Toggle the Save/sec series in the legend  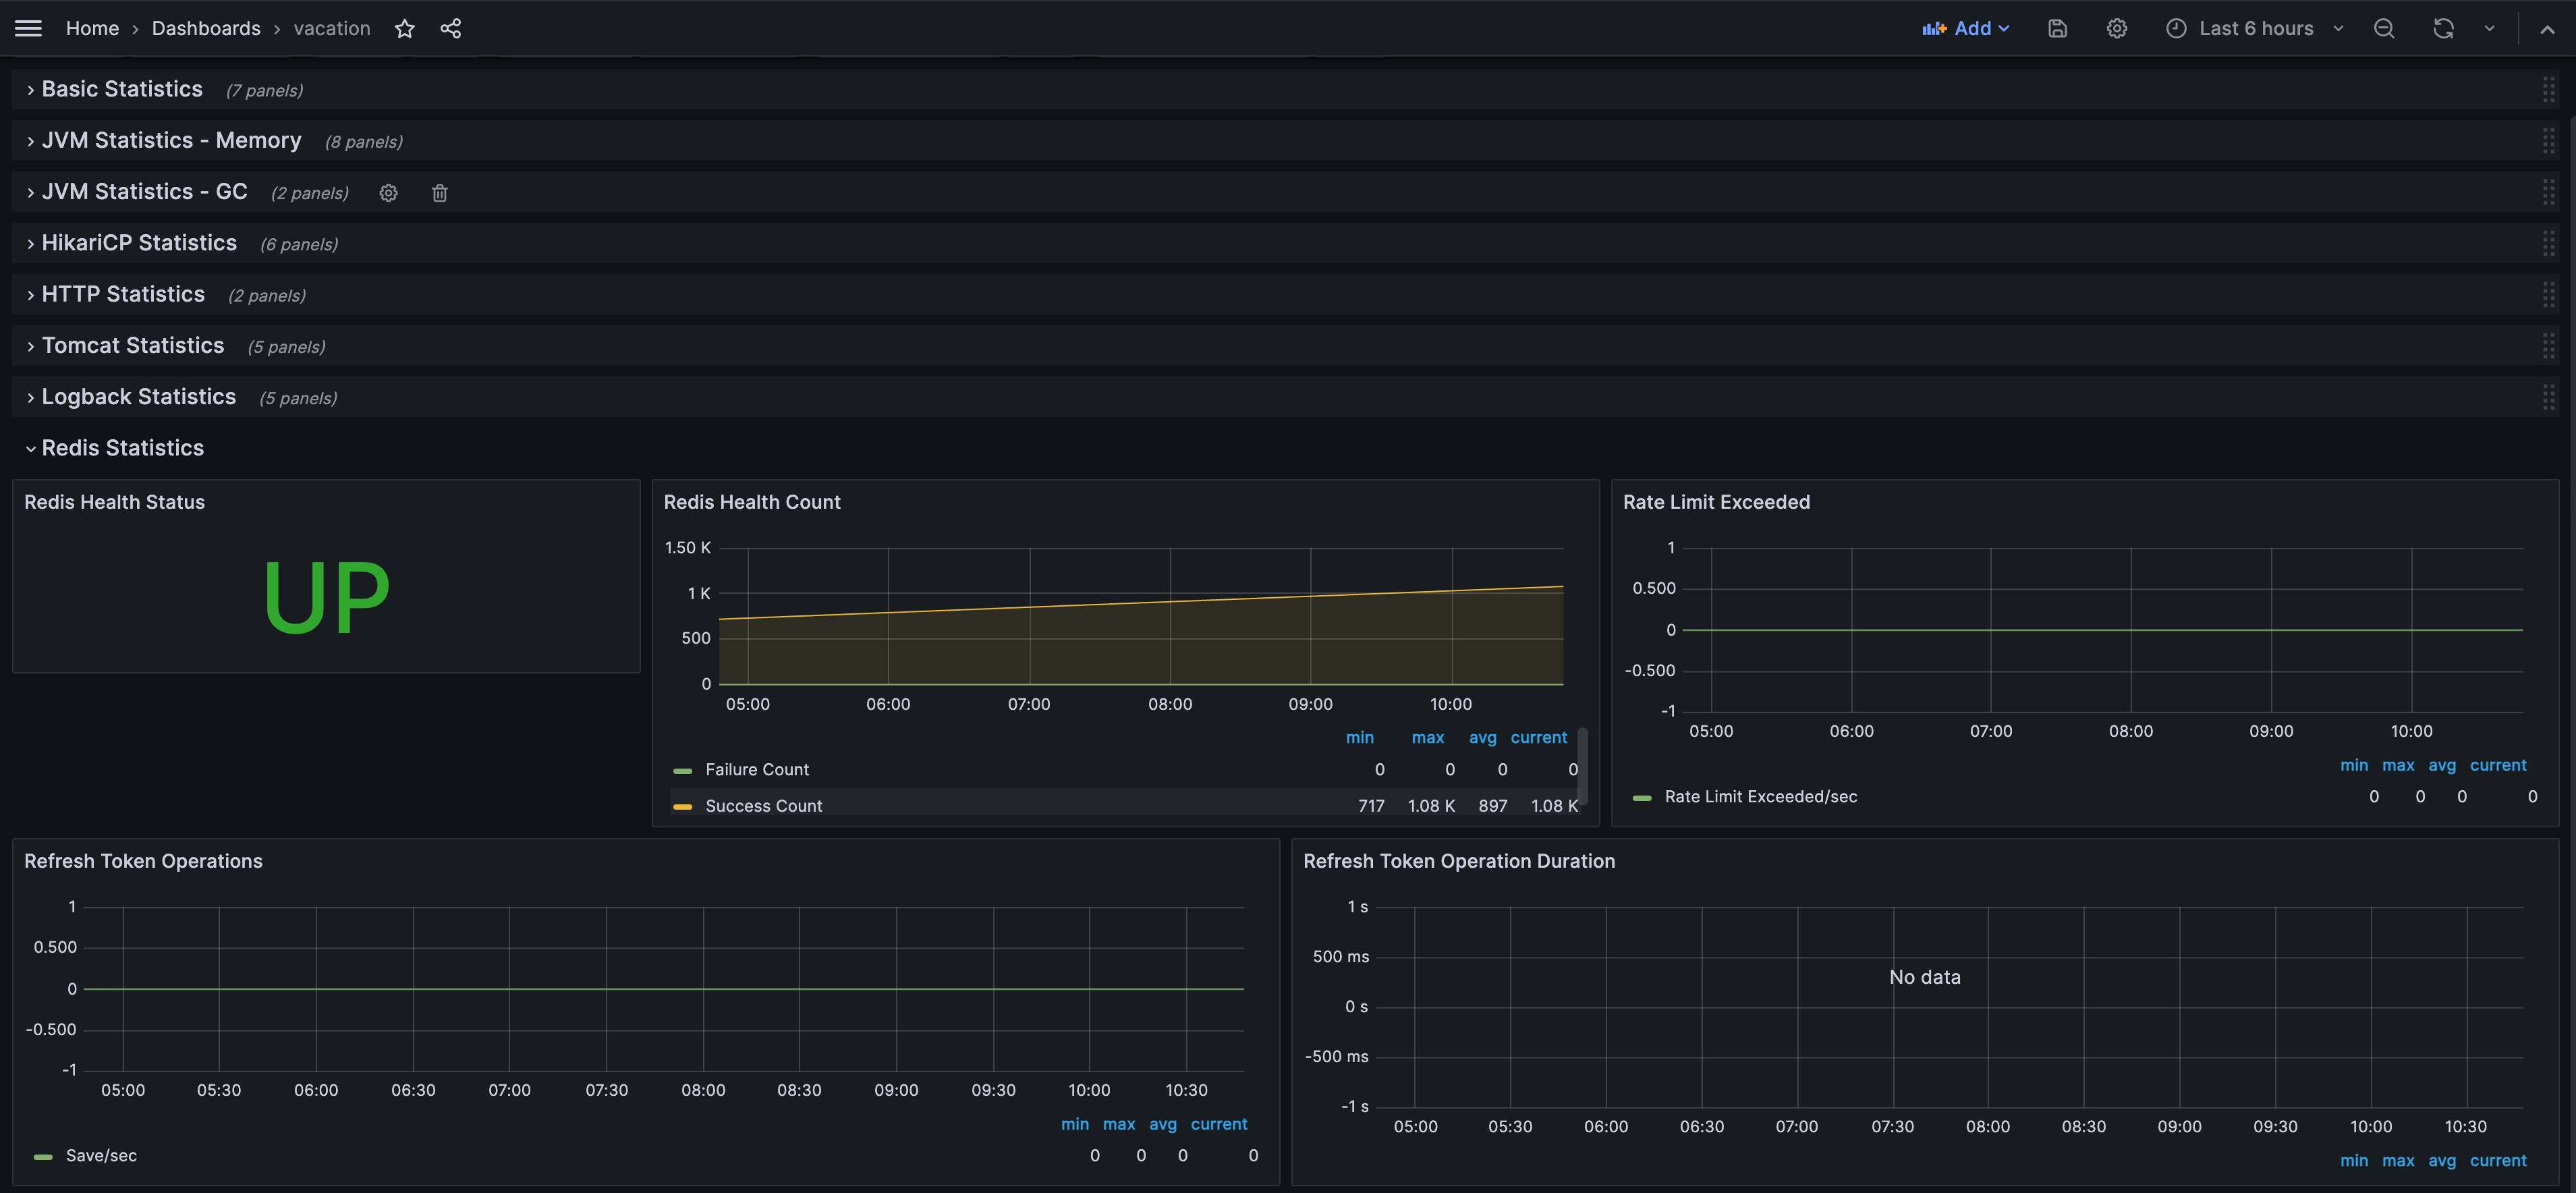tap(101, 1155)
